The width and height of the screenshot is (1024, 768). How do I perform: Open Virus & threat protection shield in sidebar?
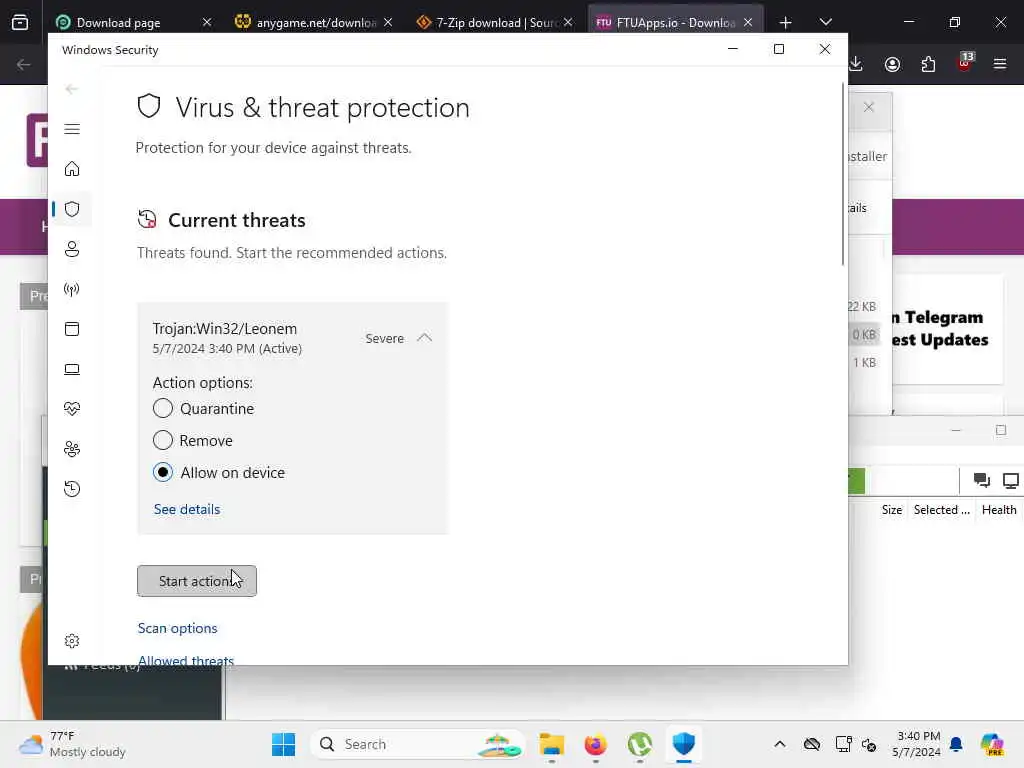72,209
